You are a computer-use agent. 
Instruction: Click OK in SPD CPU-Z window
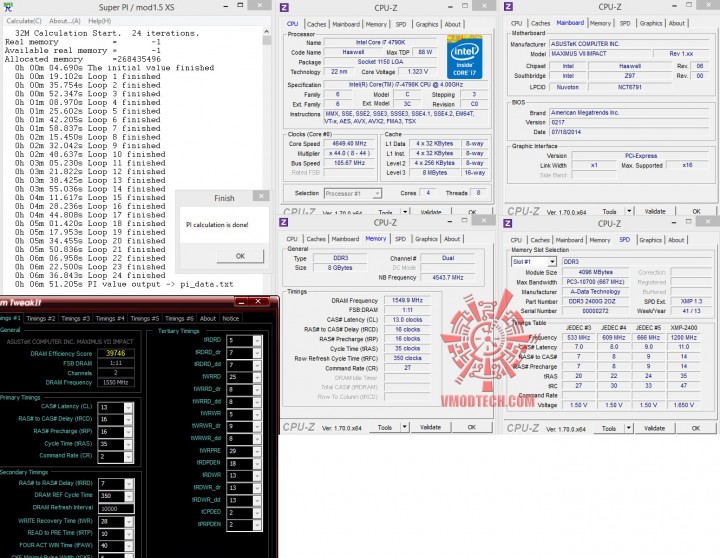coord(696,428)
